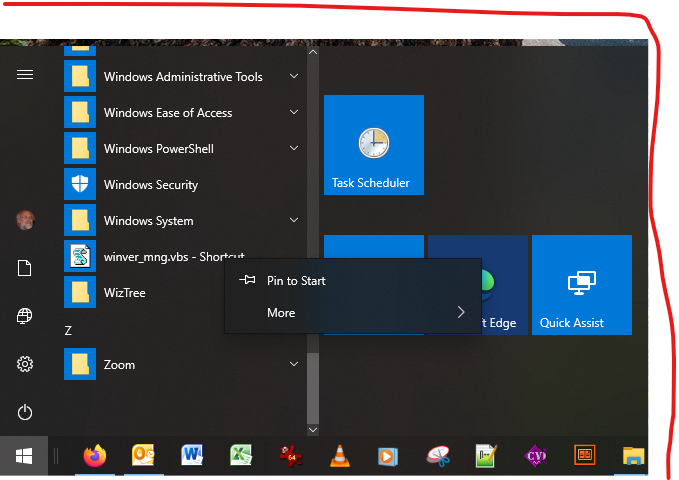Viewport: 679px width, 480px height.
Task: Click the app list scroll down arrow
Action: pyautogui.click(x=313, y=430)
